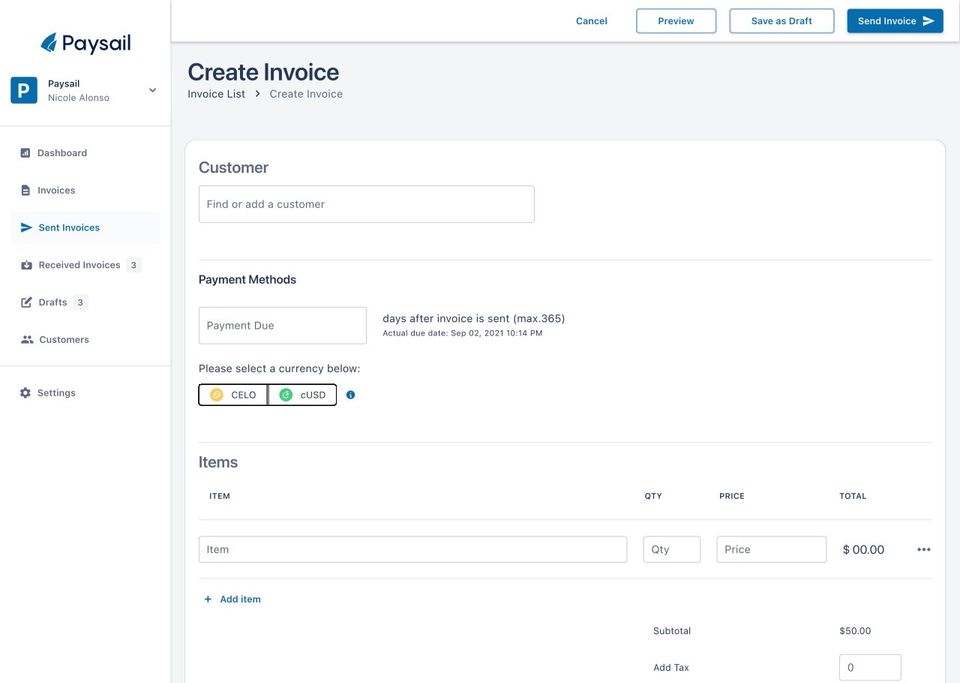Image resolution: width=960 pixels, height=683 pixels.
Task: Go back to Invoice List breadcrumb
Action: click(x=216, y=94)
